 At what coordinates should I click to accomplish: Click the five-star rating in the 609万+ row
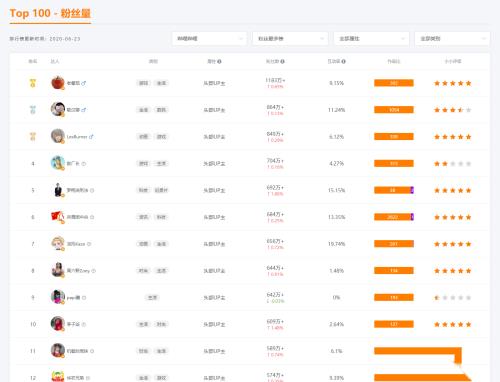(x=453, y=324)
